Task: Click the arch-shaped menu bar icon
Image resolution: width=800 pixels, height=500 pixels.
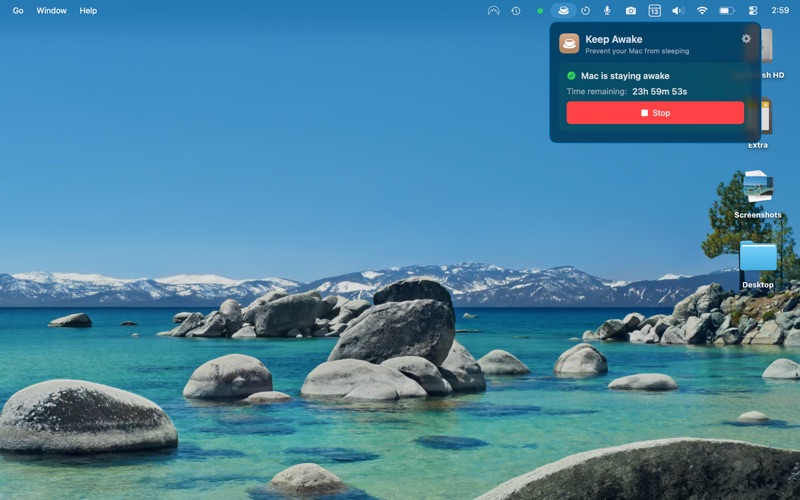Action: (x=493, y=11)
